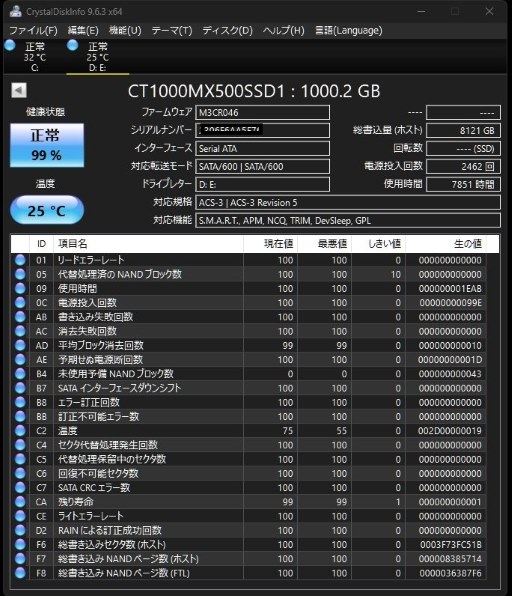This screenshot has height=596, width=512.
Task: Click the 最悪値 column header
Action: [325, 244]
